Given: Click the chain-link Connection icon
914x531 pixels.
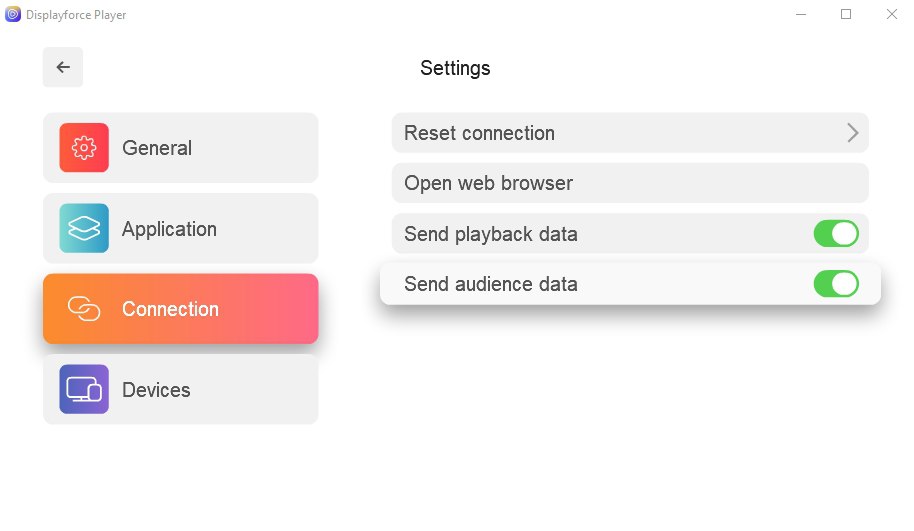Looking at the screenshot, I should pyautogui.click(x=84, y=309).
